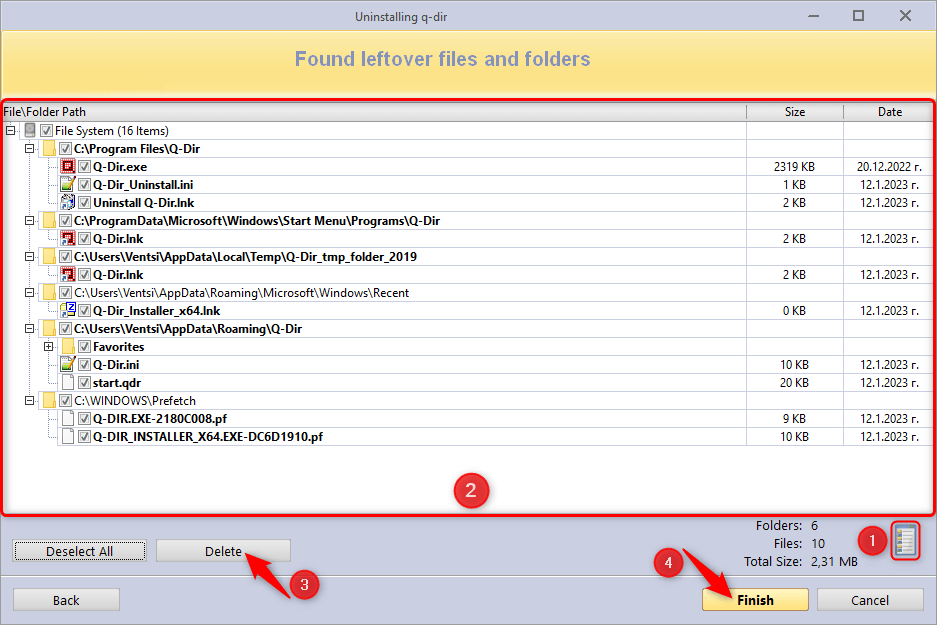The width and height of the screenshot is (937, 625).
Task: Click the C:\Program Files\Q-Dir folder icon
Action: coord(49,149)
